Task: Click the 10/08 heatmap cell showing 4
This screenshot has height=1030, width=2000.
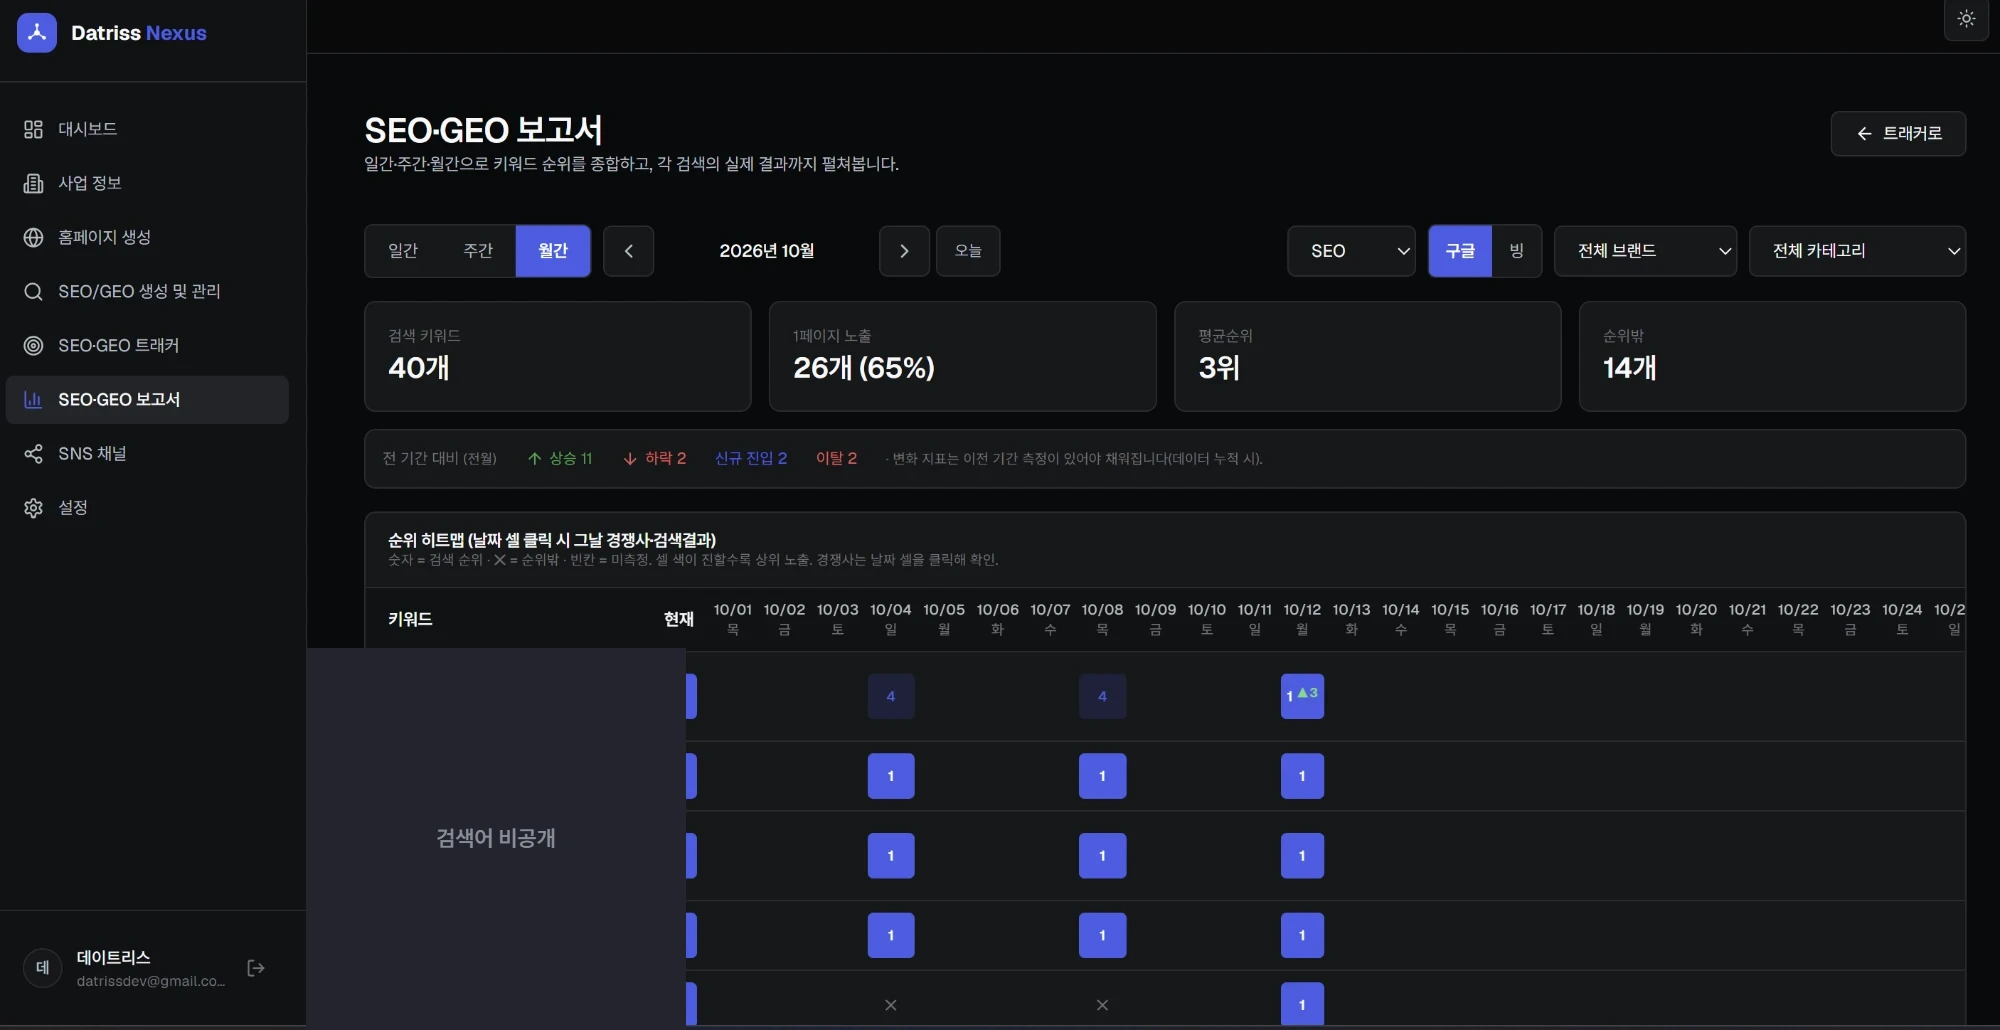Action: coord(1102,696)
